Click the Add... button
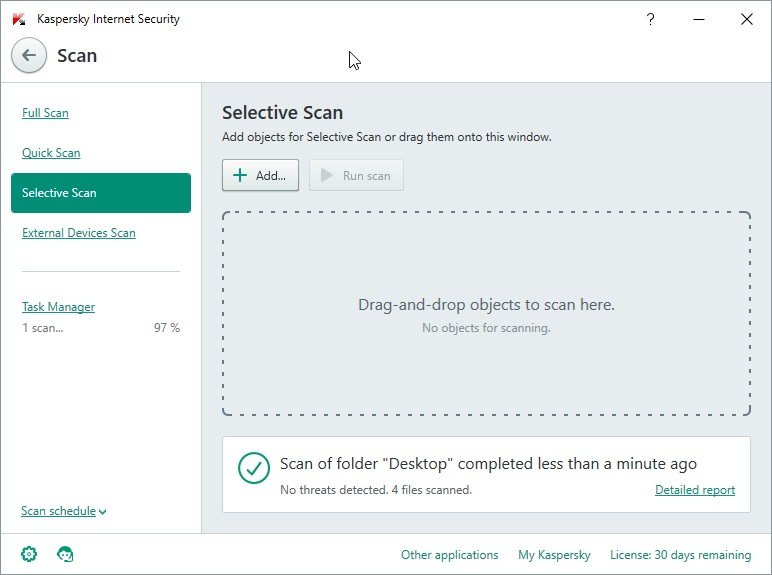This screenshot has width=772, height=575. pos(260,175)
